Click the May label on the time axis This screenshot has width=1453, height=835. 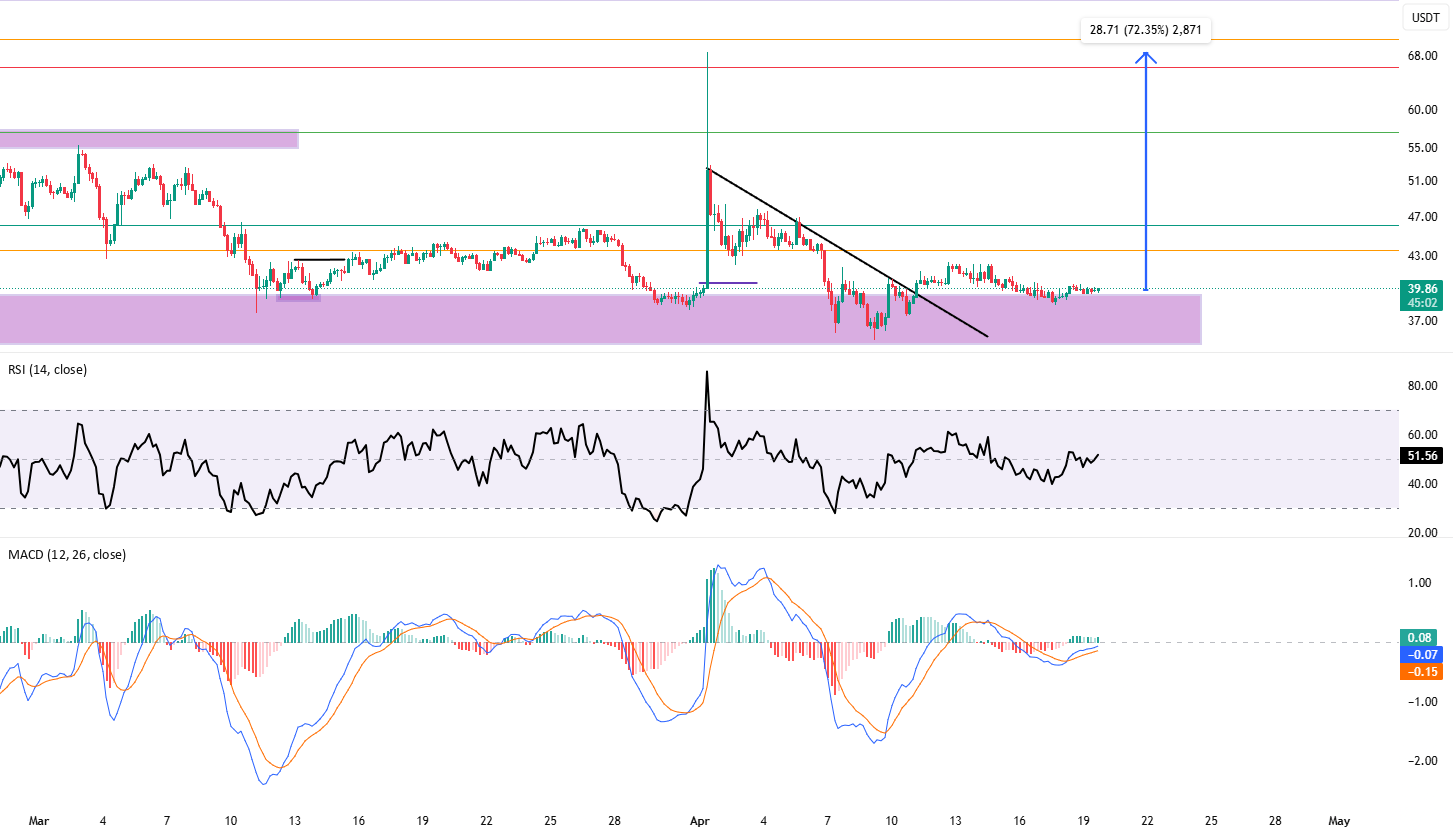click(1339, 820)
